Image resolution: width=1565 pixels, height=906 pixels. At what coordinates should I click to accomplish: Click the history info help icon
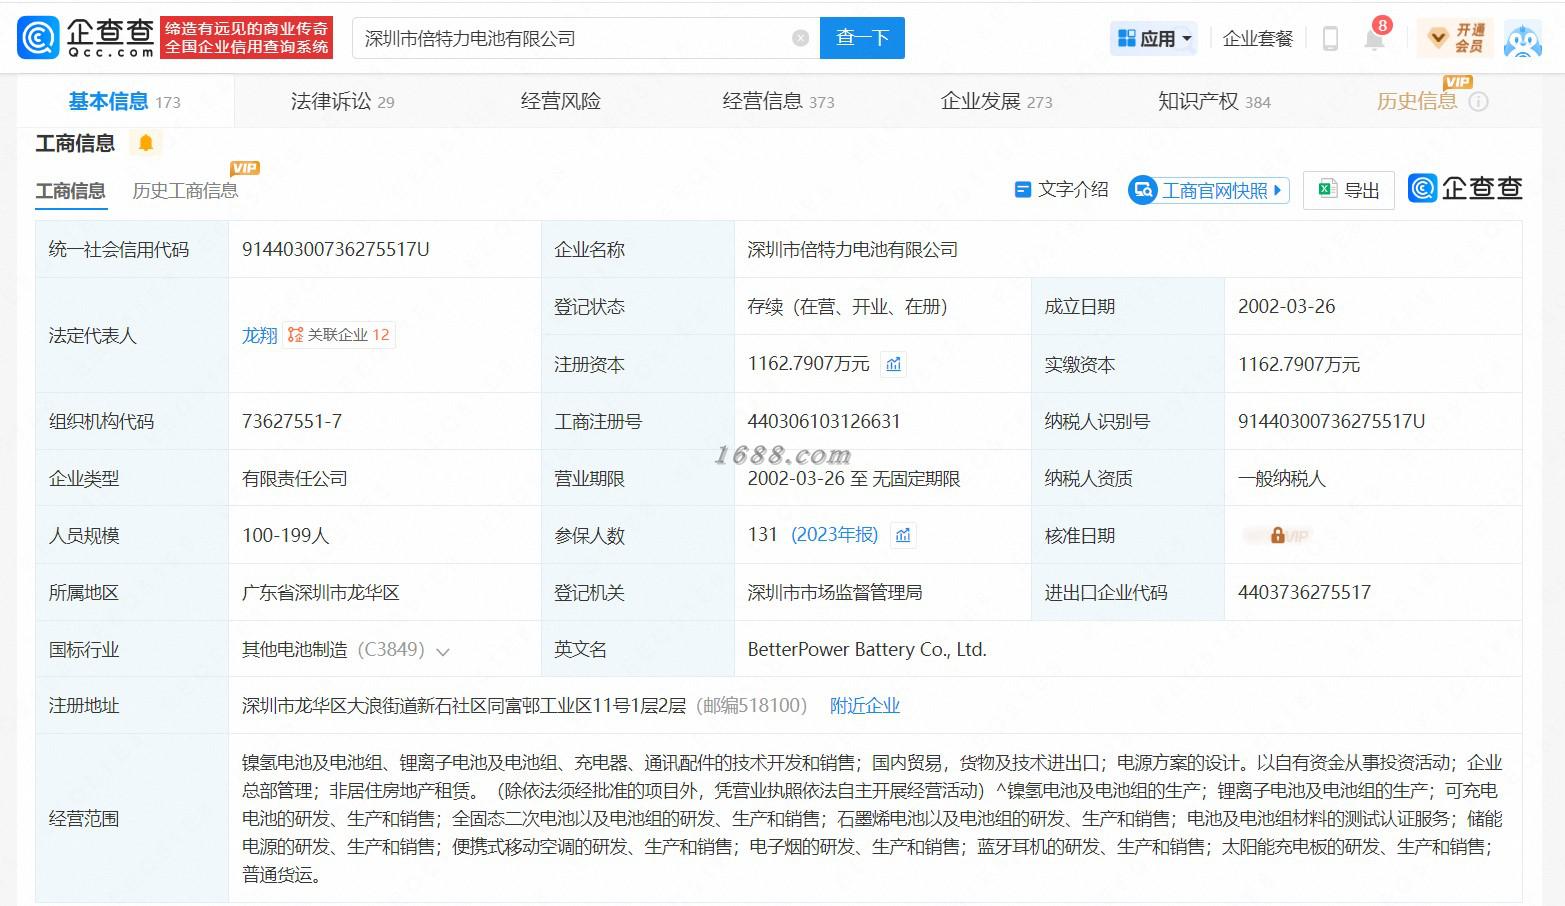[1478, 102]
